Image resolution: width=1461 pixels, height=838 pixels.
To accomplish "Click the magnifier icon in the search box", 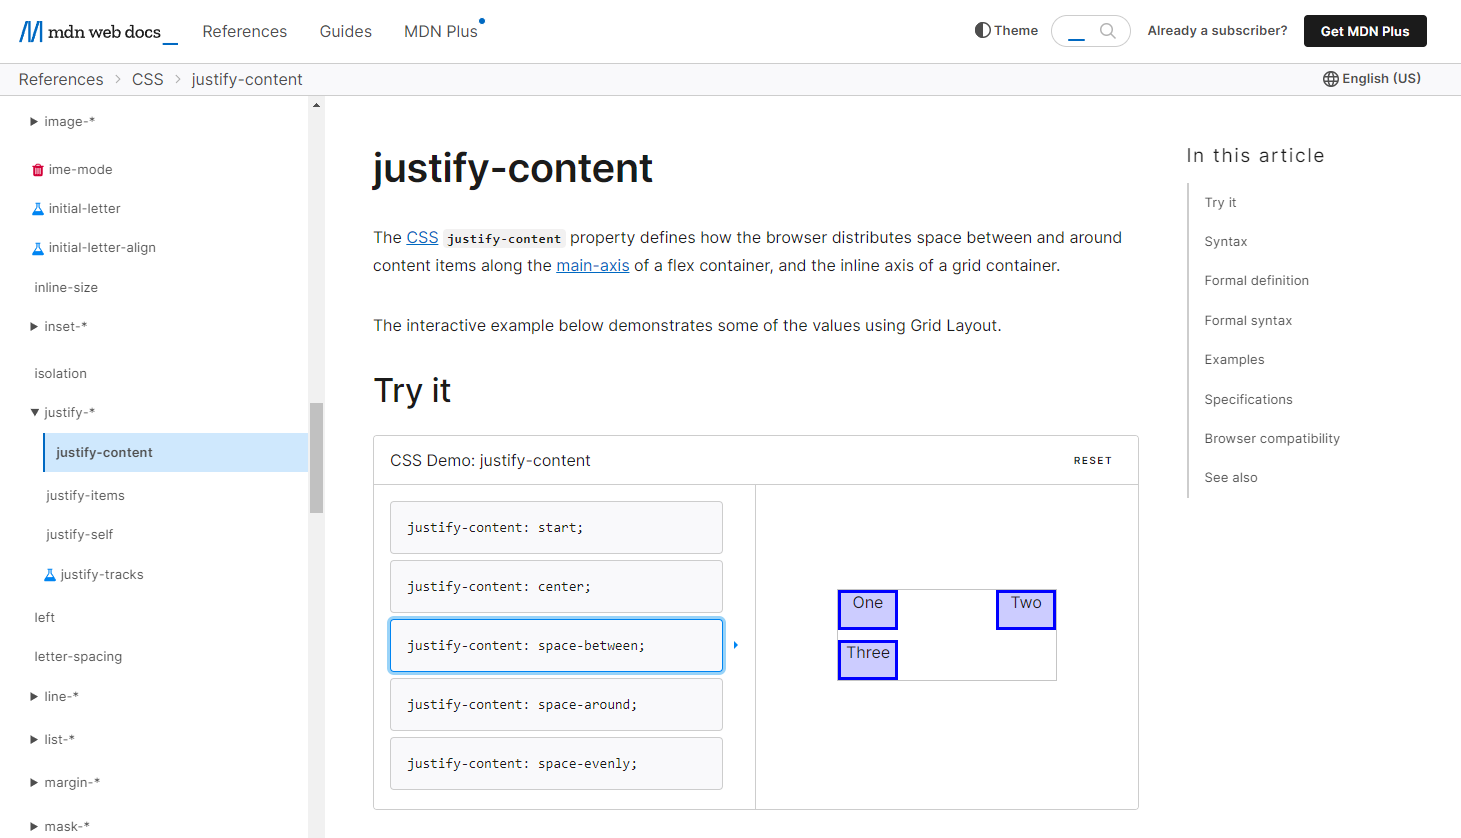I will (x=1110, y=31).
